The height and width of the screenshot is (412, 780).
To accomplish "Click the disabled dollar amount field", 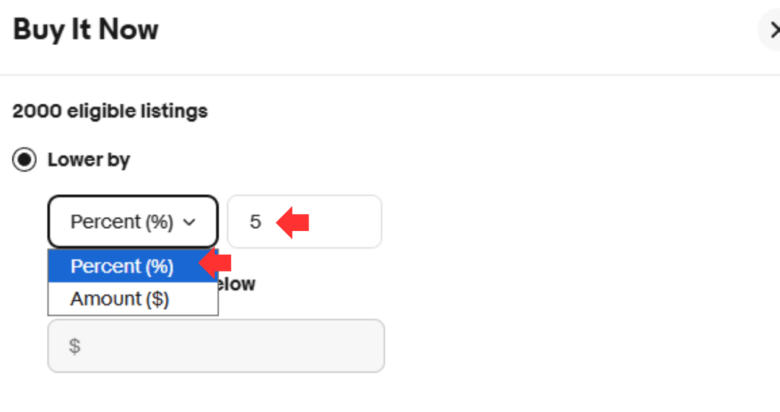I will pyautogui.click(x=216, y=346).
